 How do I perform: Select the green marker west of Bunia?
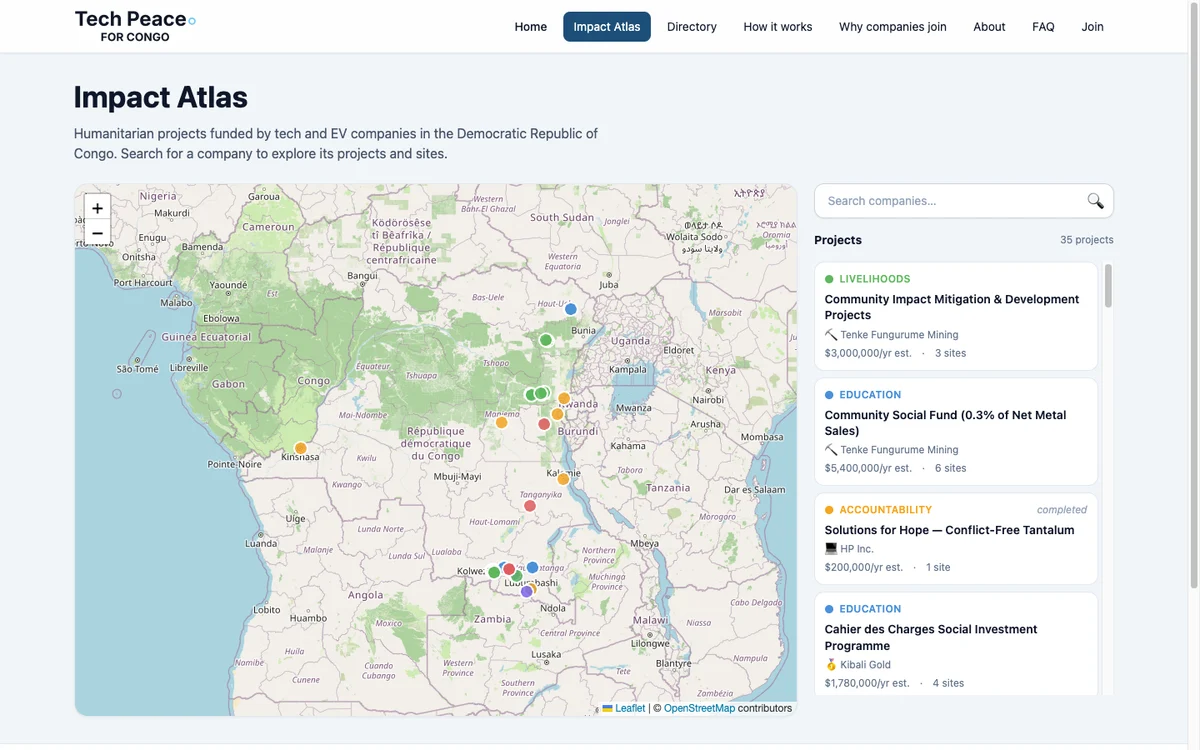(546, 340)
